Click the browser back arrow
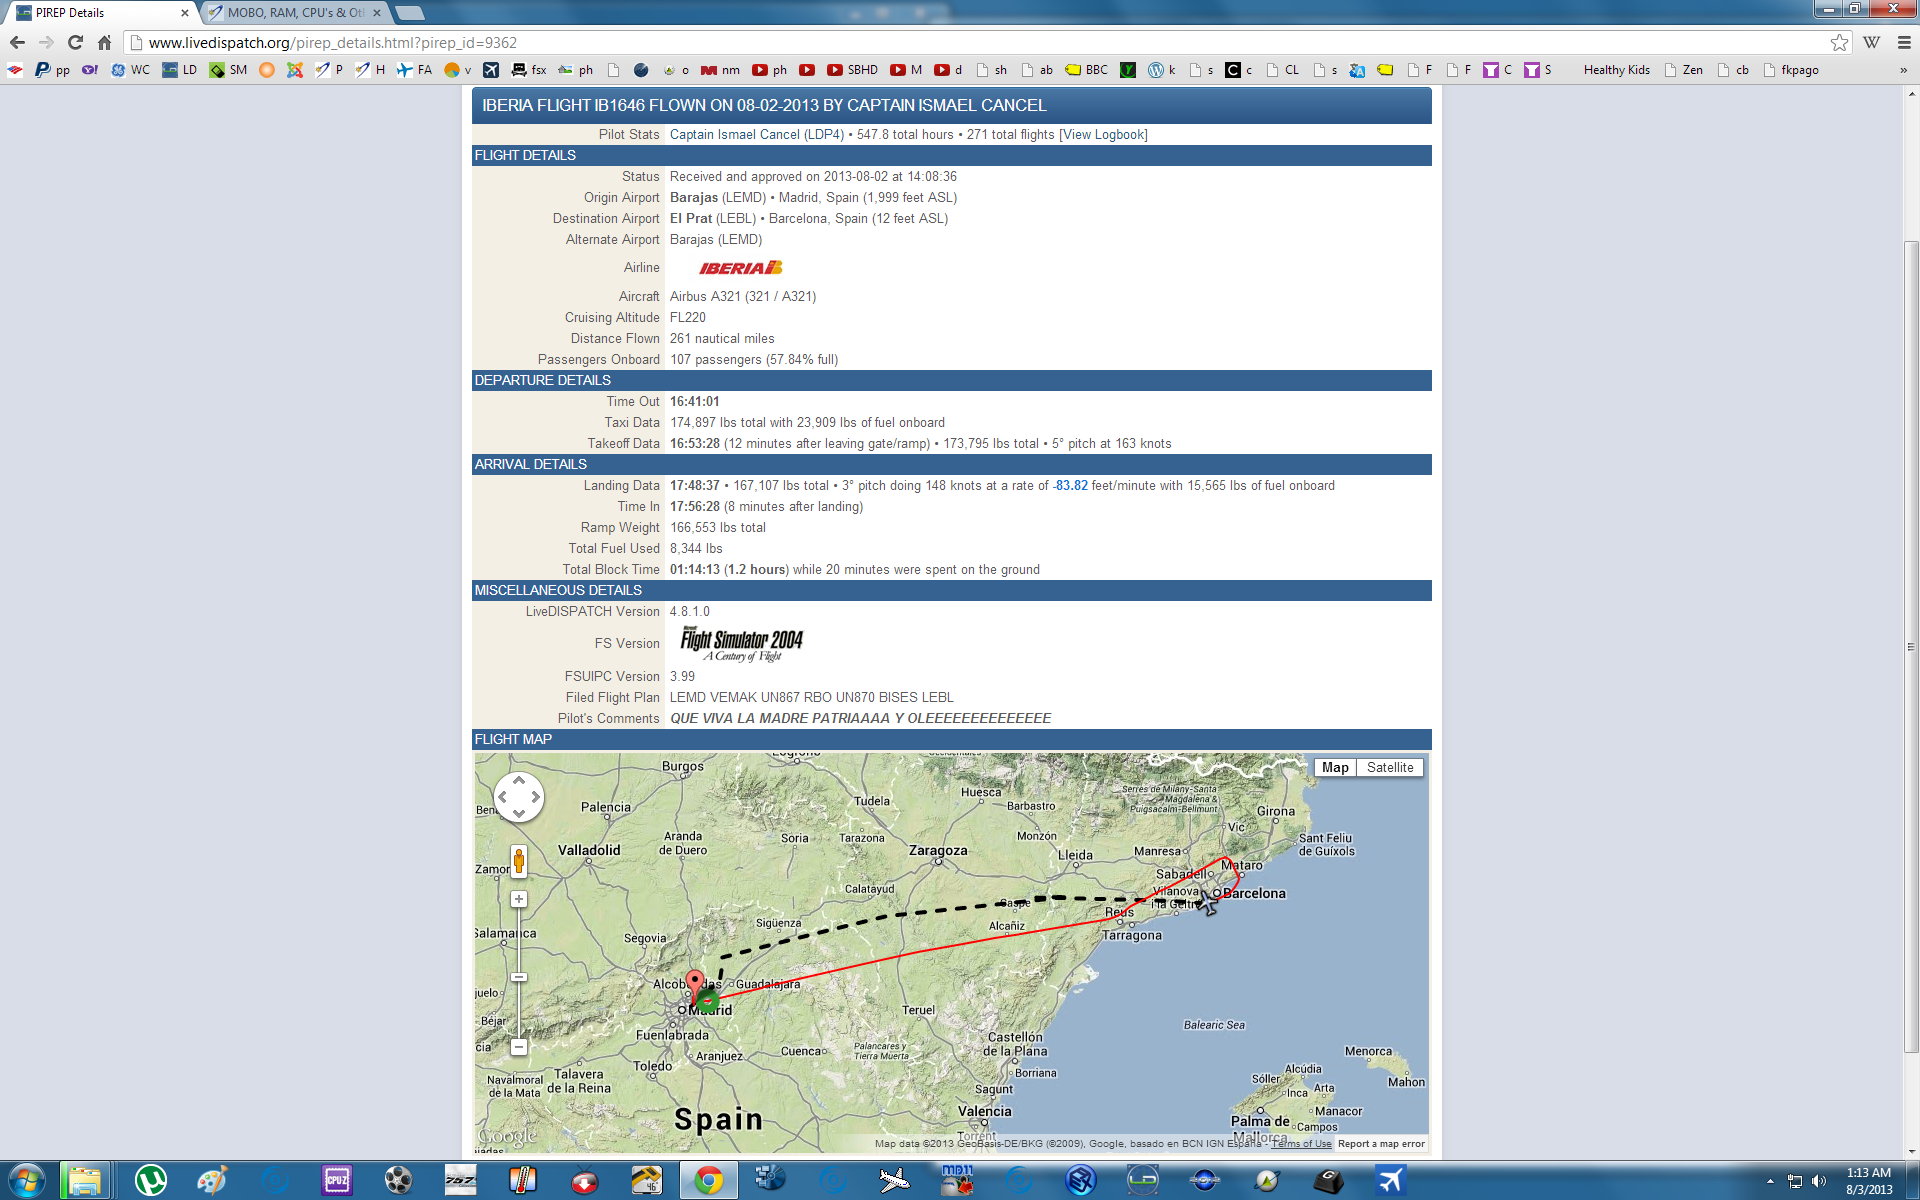Image resolution: width=1920 pixels, height=1200 pixels. pyautogui.click(x=17, y=42)
